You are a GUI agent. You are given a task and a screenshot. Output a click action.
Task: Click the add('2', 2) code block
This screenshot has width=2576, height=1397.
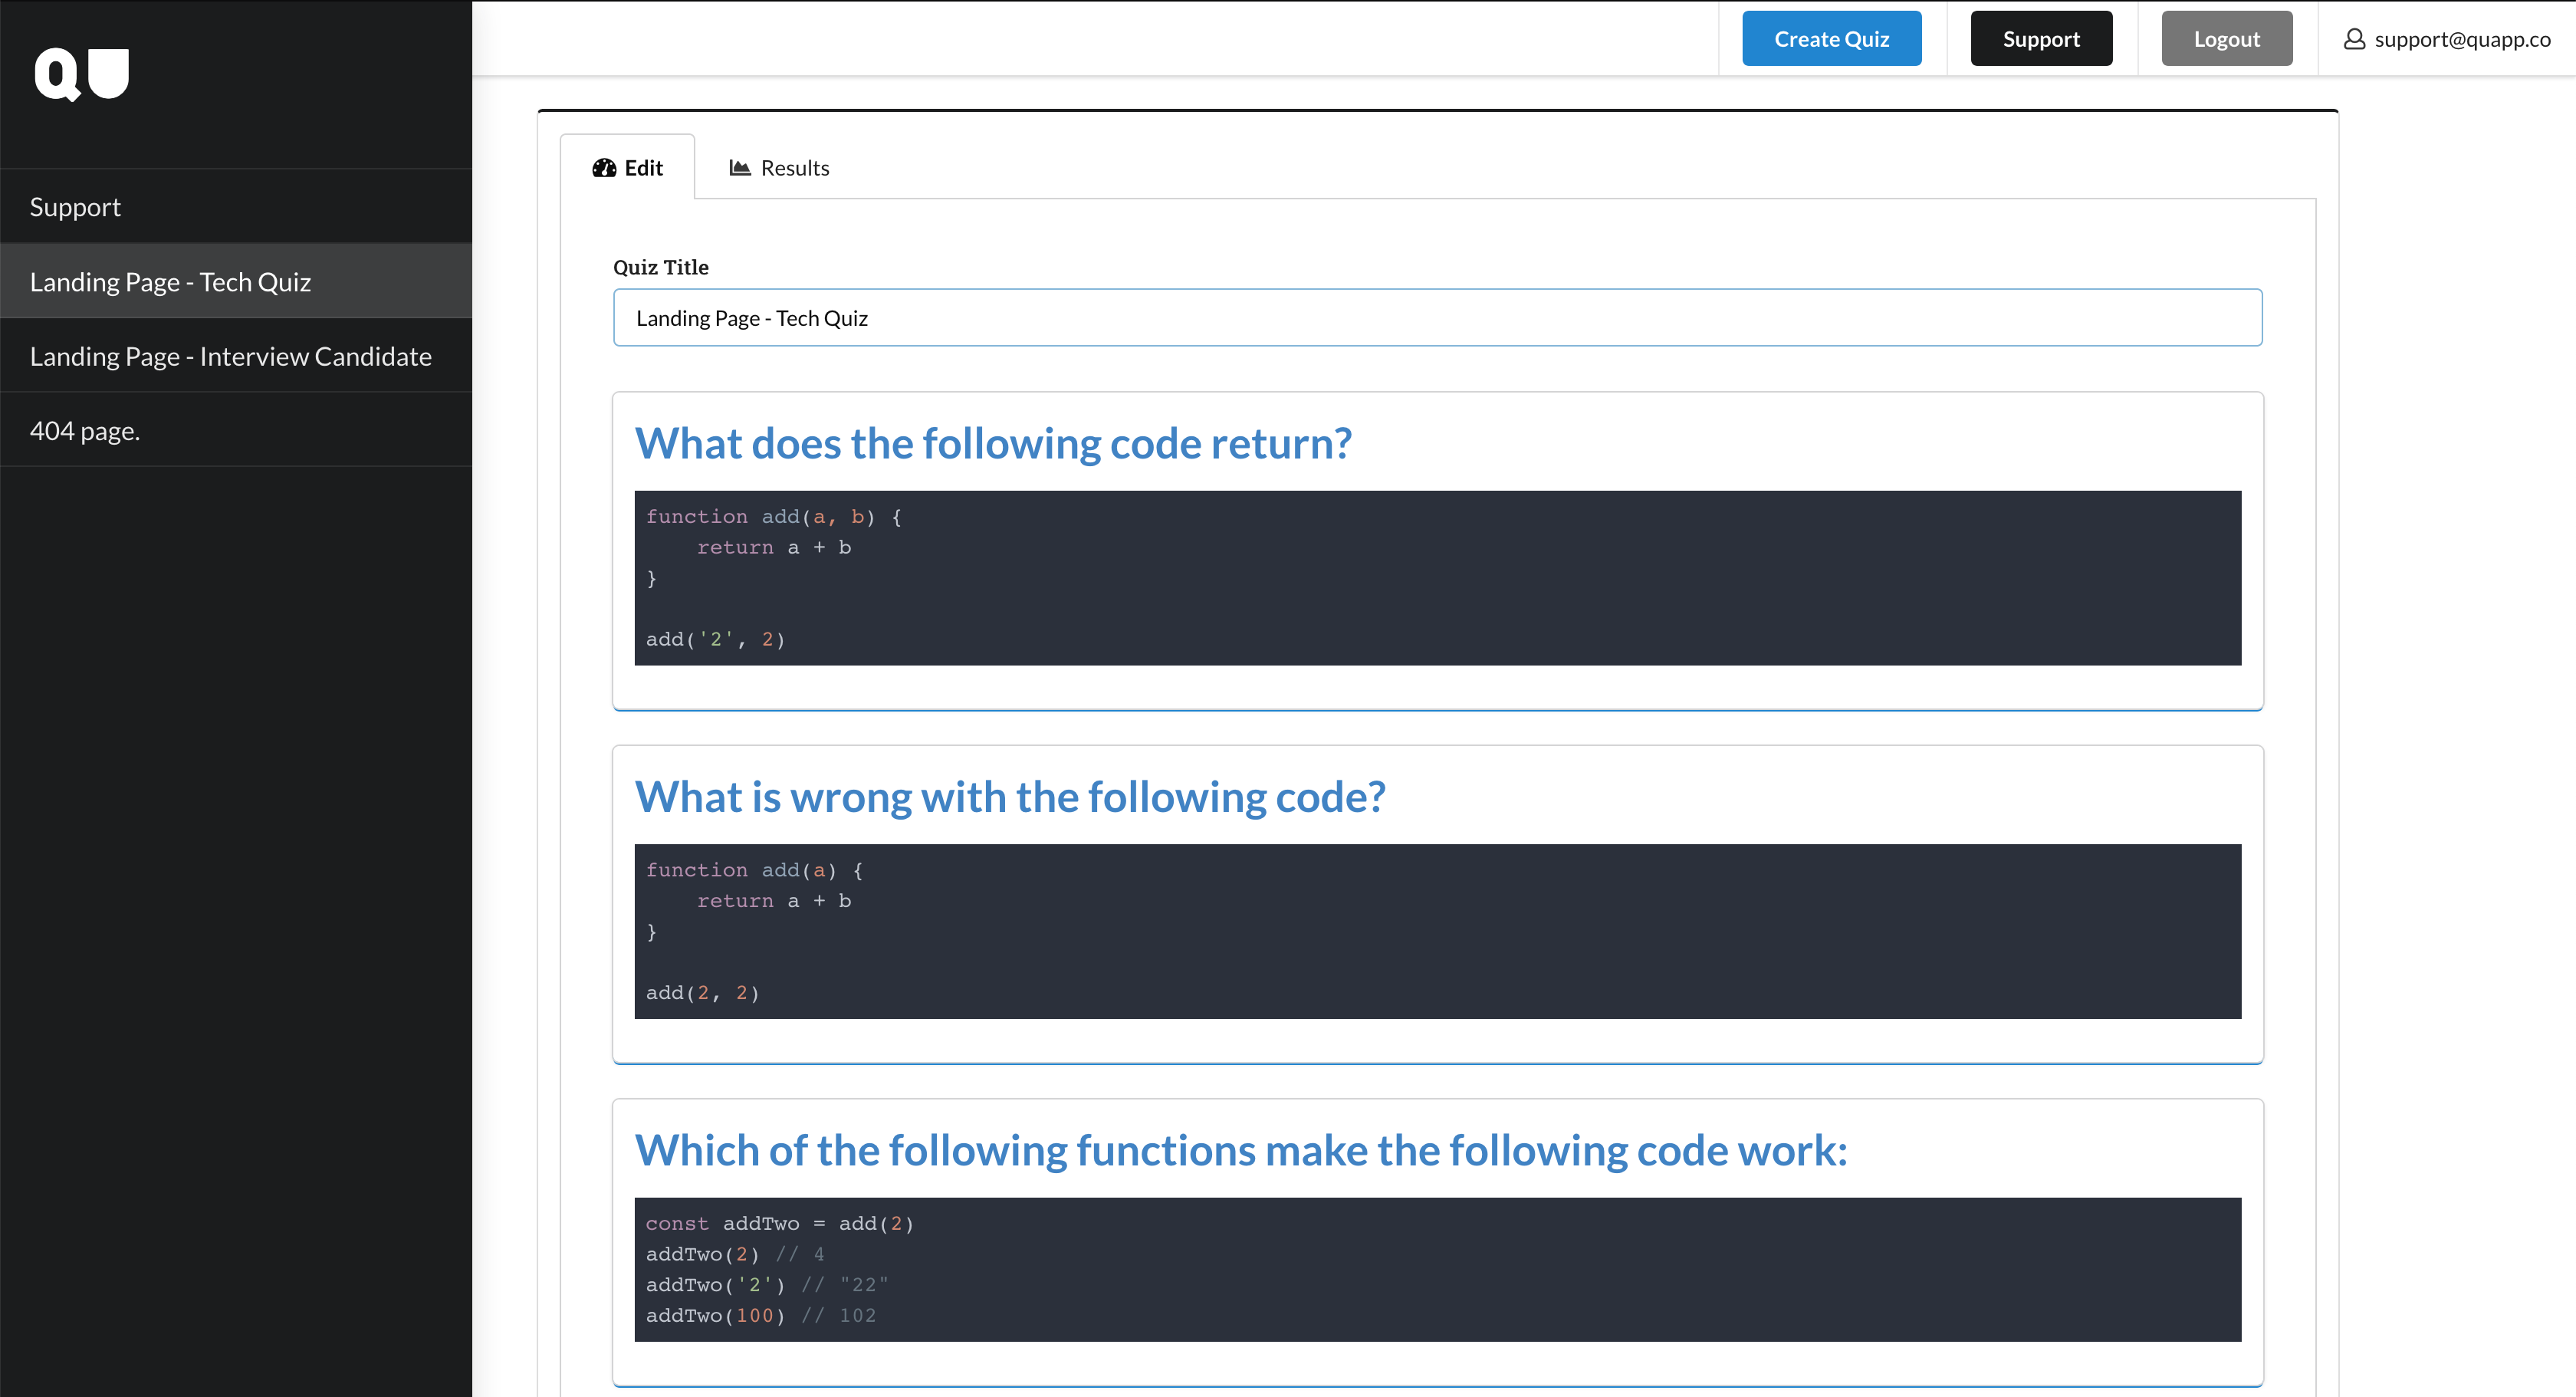[1437, 578]
